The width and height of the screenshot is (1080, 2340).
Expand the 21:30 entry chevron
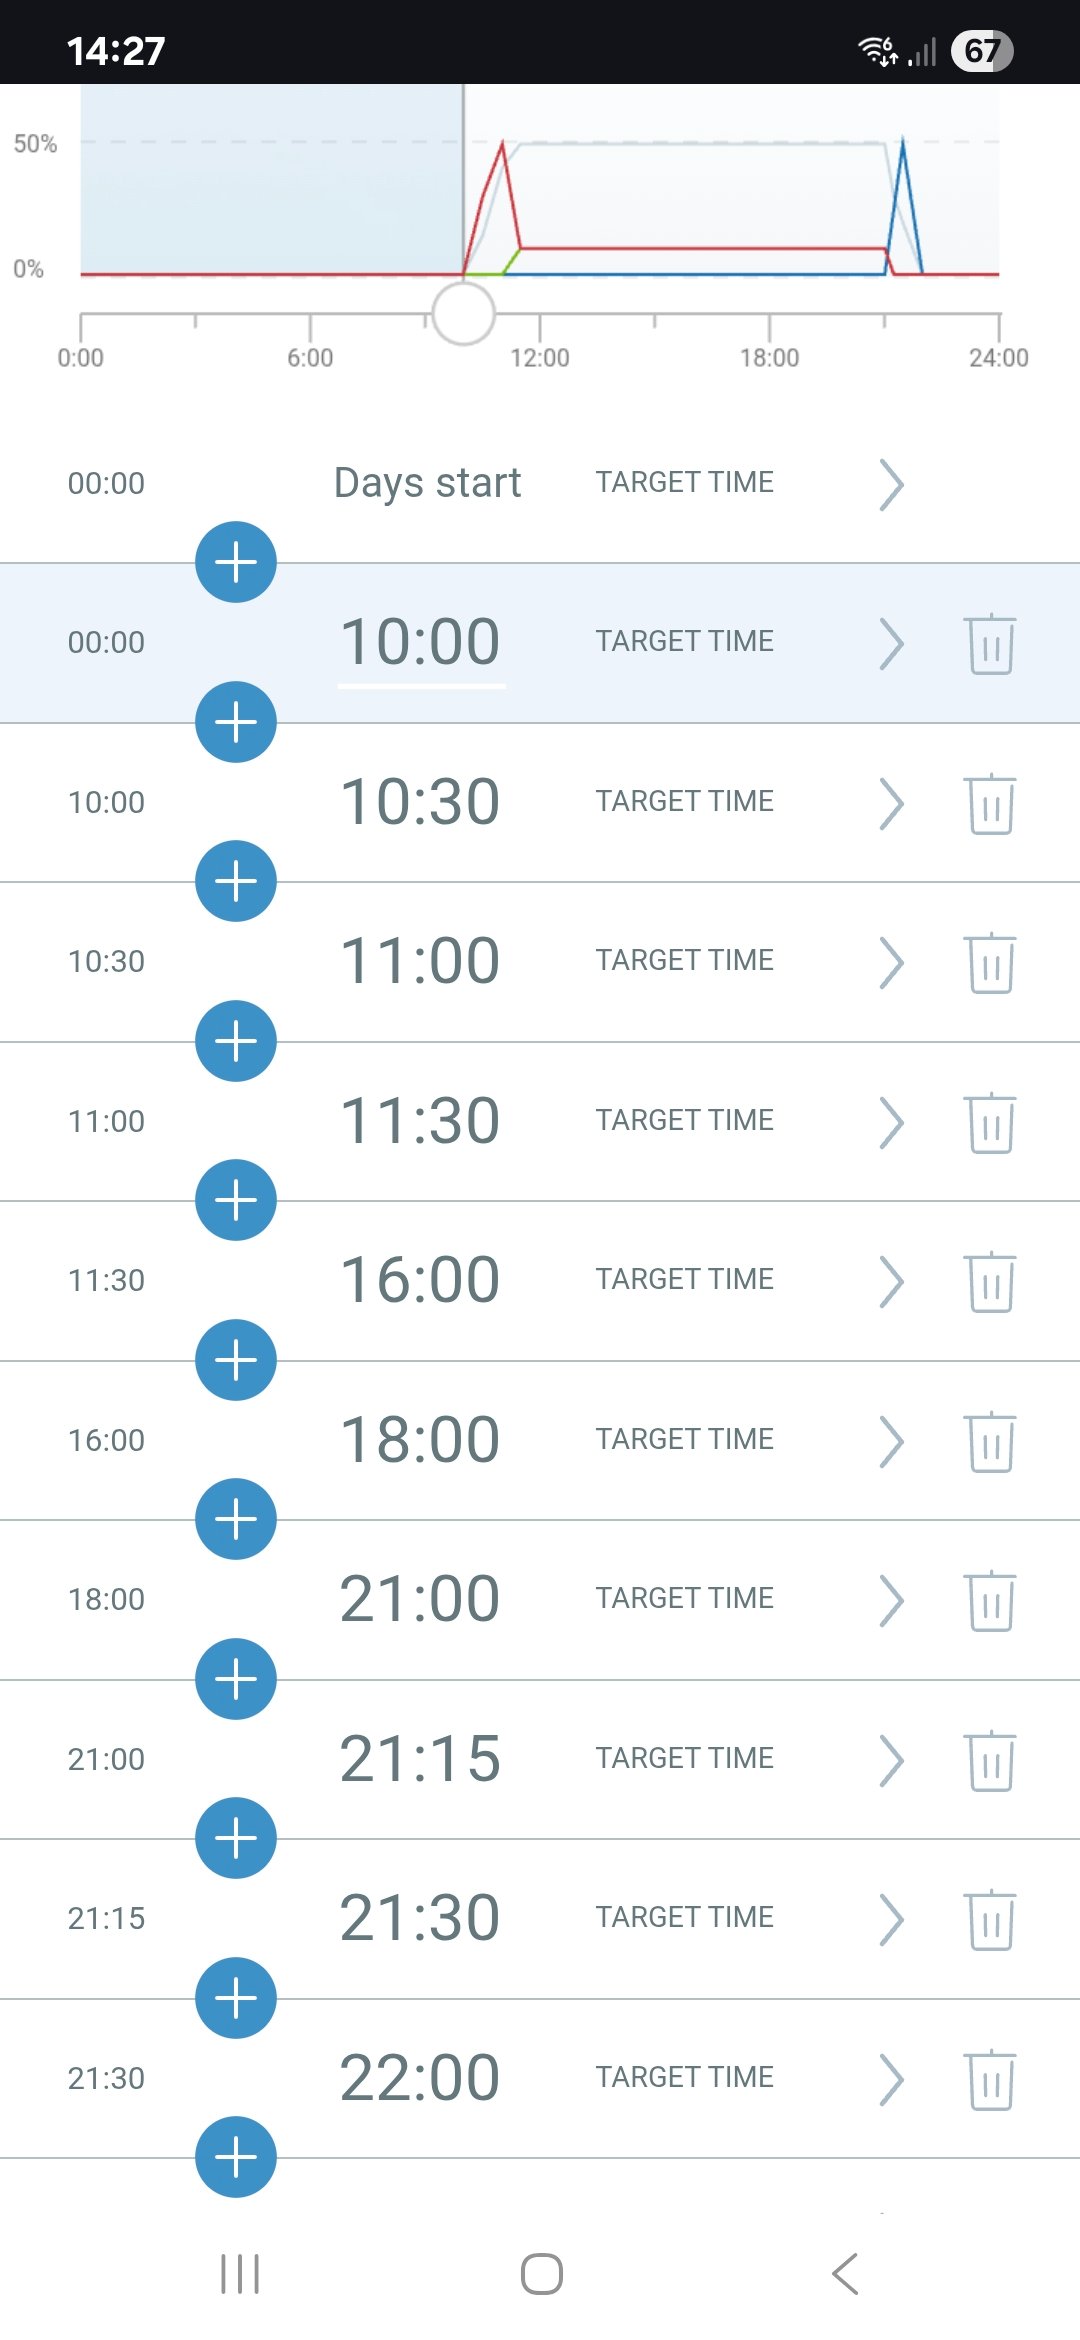click(891, 1920)
